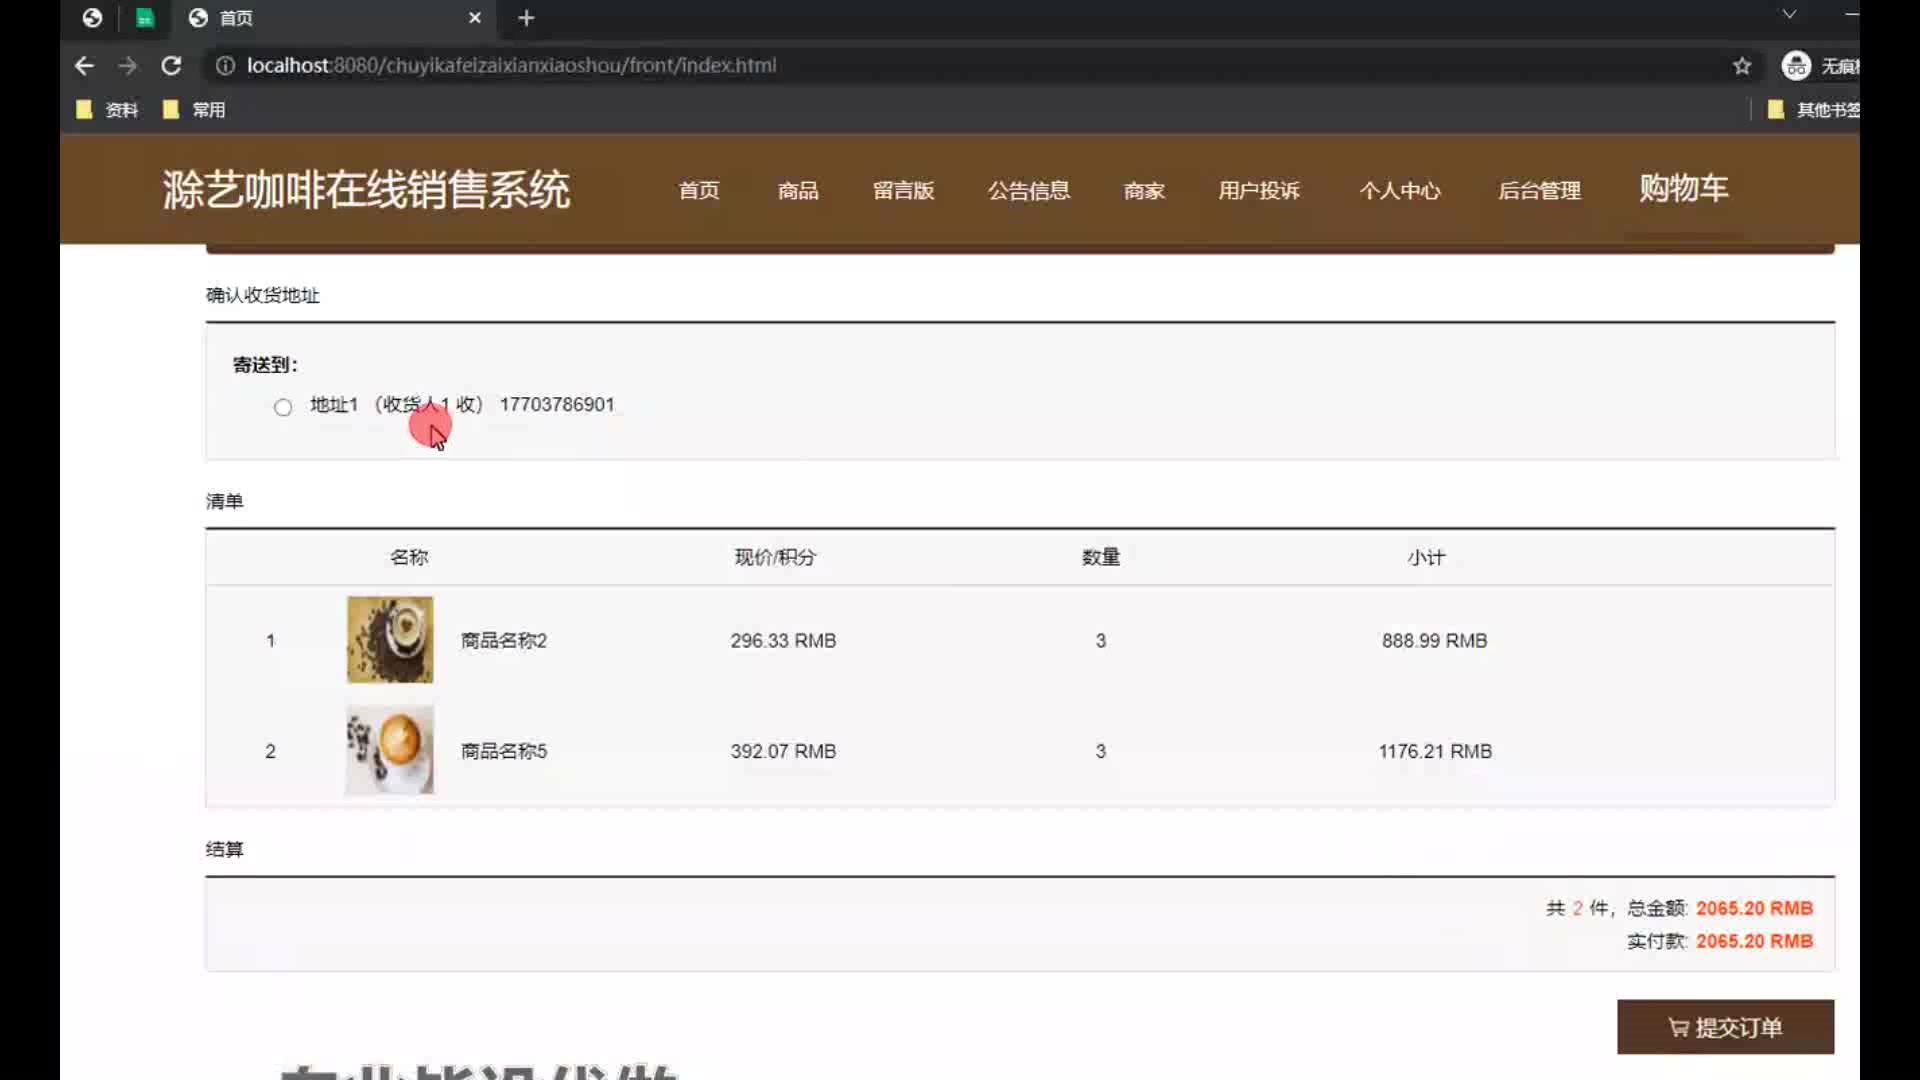Click the 888.99 RMB subtotal
Image resolution: width=1920 pixels, height=1080 pixels.
(1435, 641)
